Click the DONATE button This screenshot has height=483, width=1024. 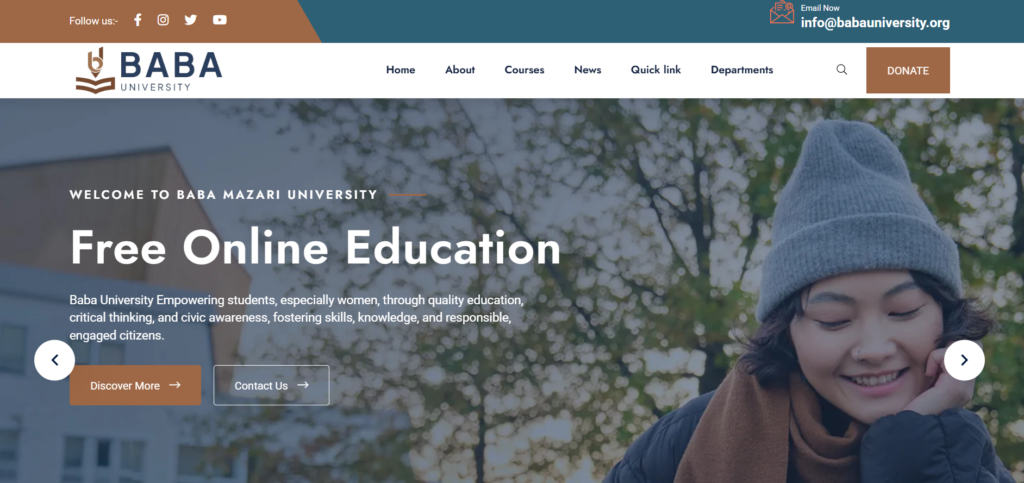(x=908, y=70)
